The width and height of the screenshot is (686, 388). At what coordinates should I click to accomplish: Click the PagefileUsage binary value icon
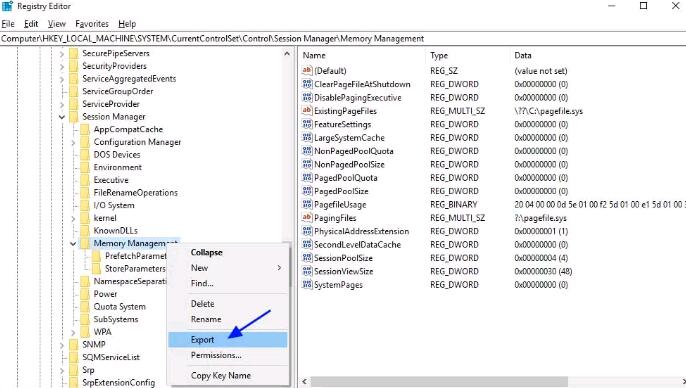[x=307, y=204]
